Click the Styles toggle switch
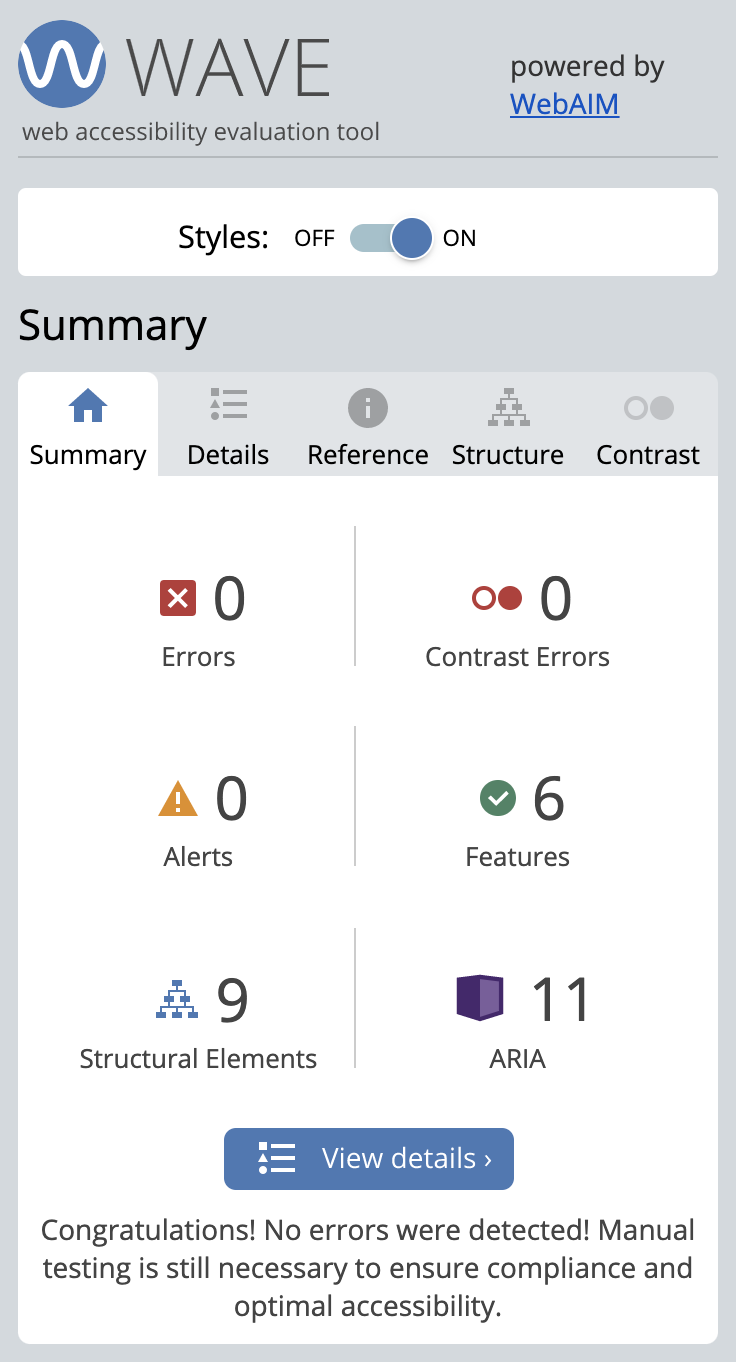 click(x=390, y=238)
